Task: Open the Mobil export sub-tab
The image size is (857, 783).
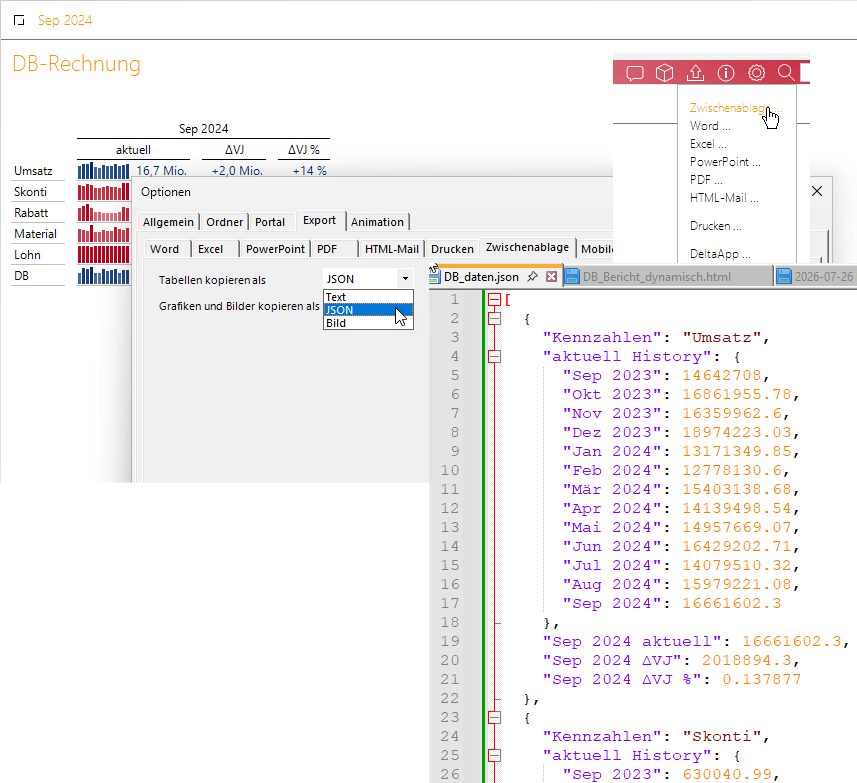Action: coord(596,249)
